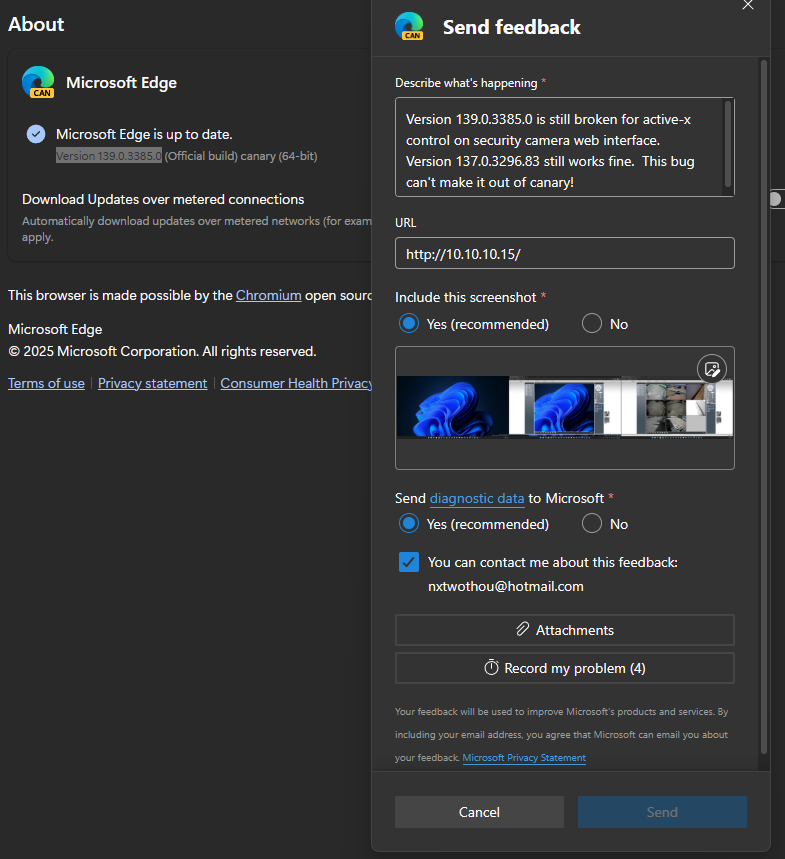Open Consumer Health Privacy link
The height and width of the screenshot is (859, 785).
pos(296,383)
